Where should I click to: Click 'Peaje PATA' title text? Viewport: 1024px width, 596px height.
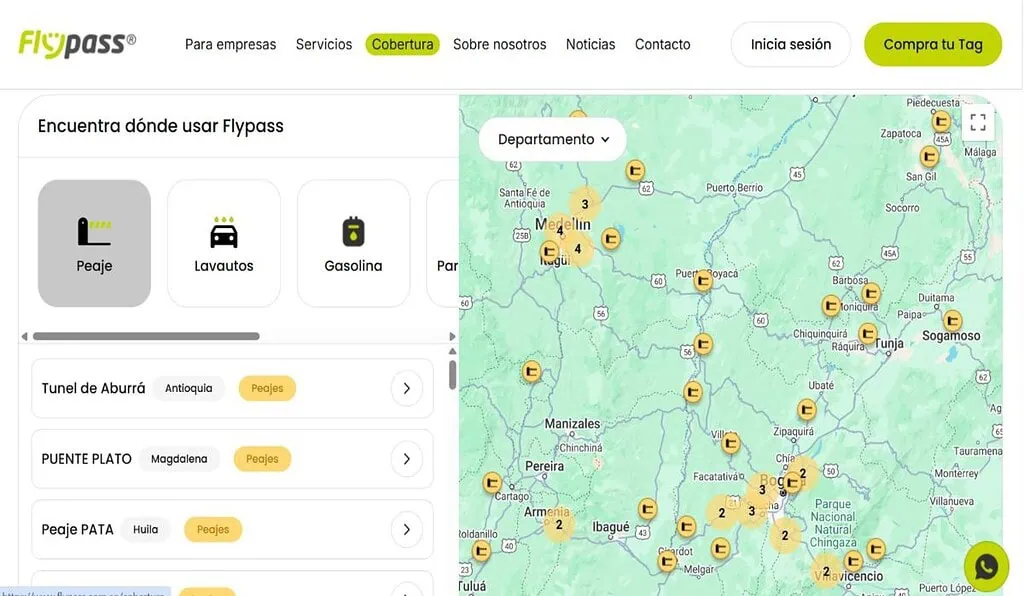coord(77,529)
